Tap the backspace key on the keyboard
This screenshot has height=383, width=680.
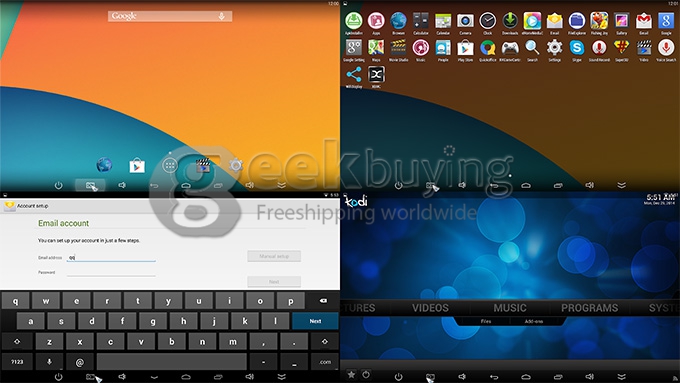click(323, 301)
